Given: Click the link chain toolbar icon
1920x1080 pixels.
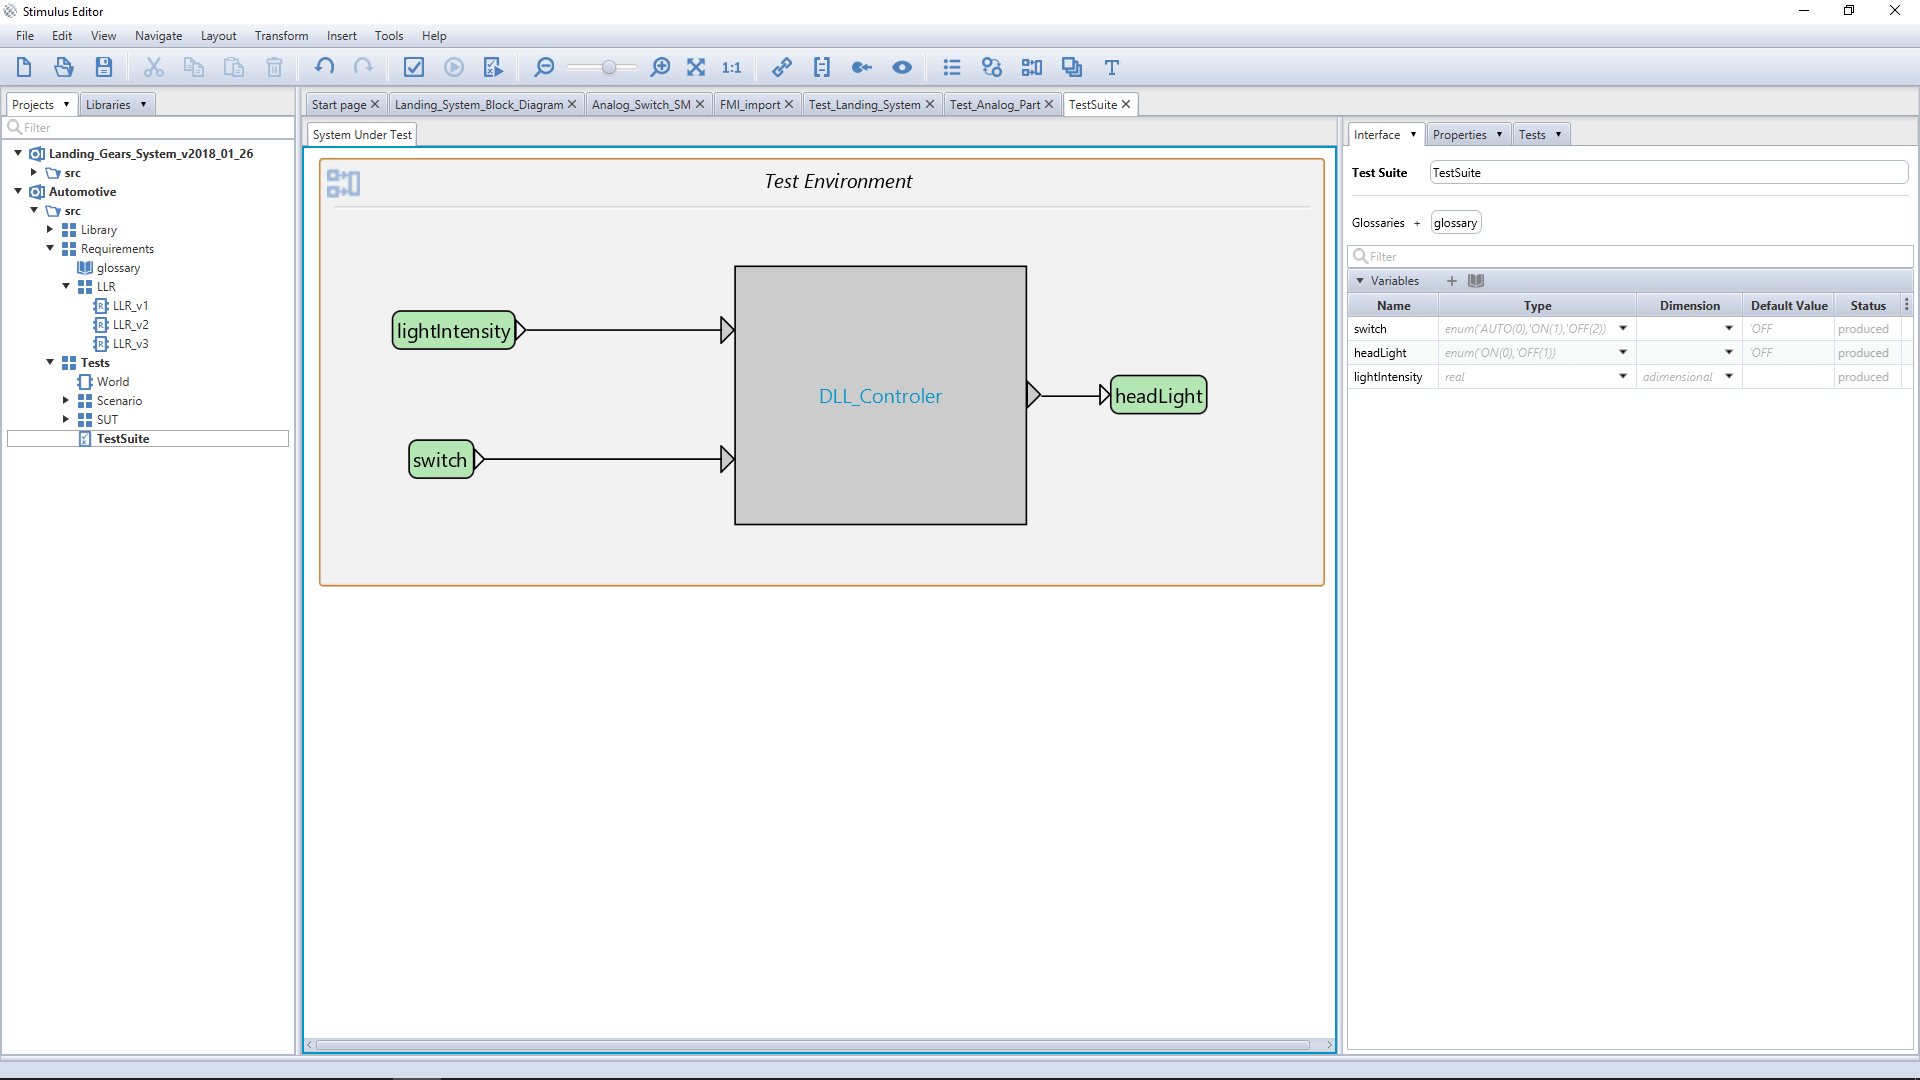Looking at the screenshot, I should click(782, 67).
